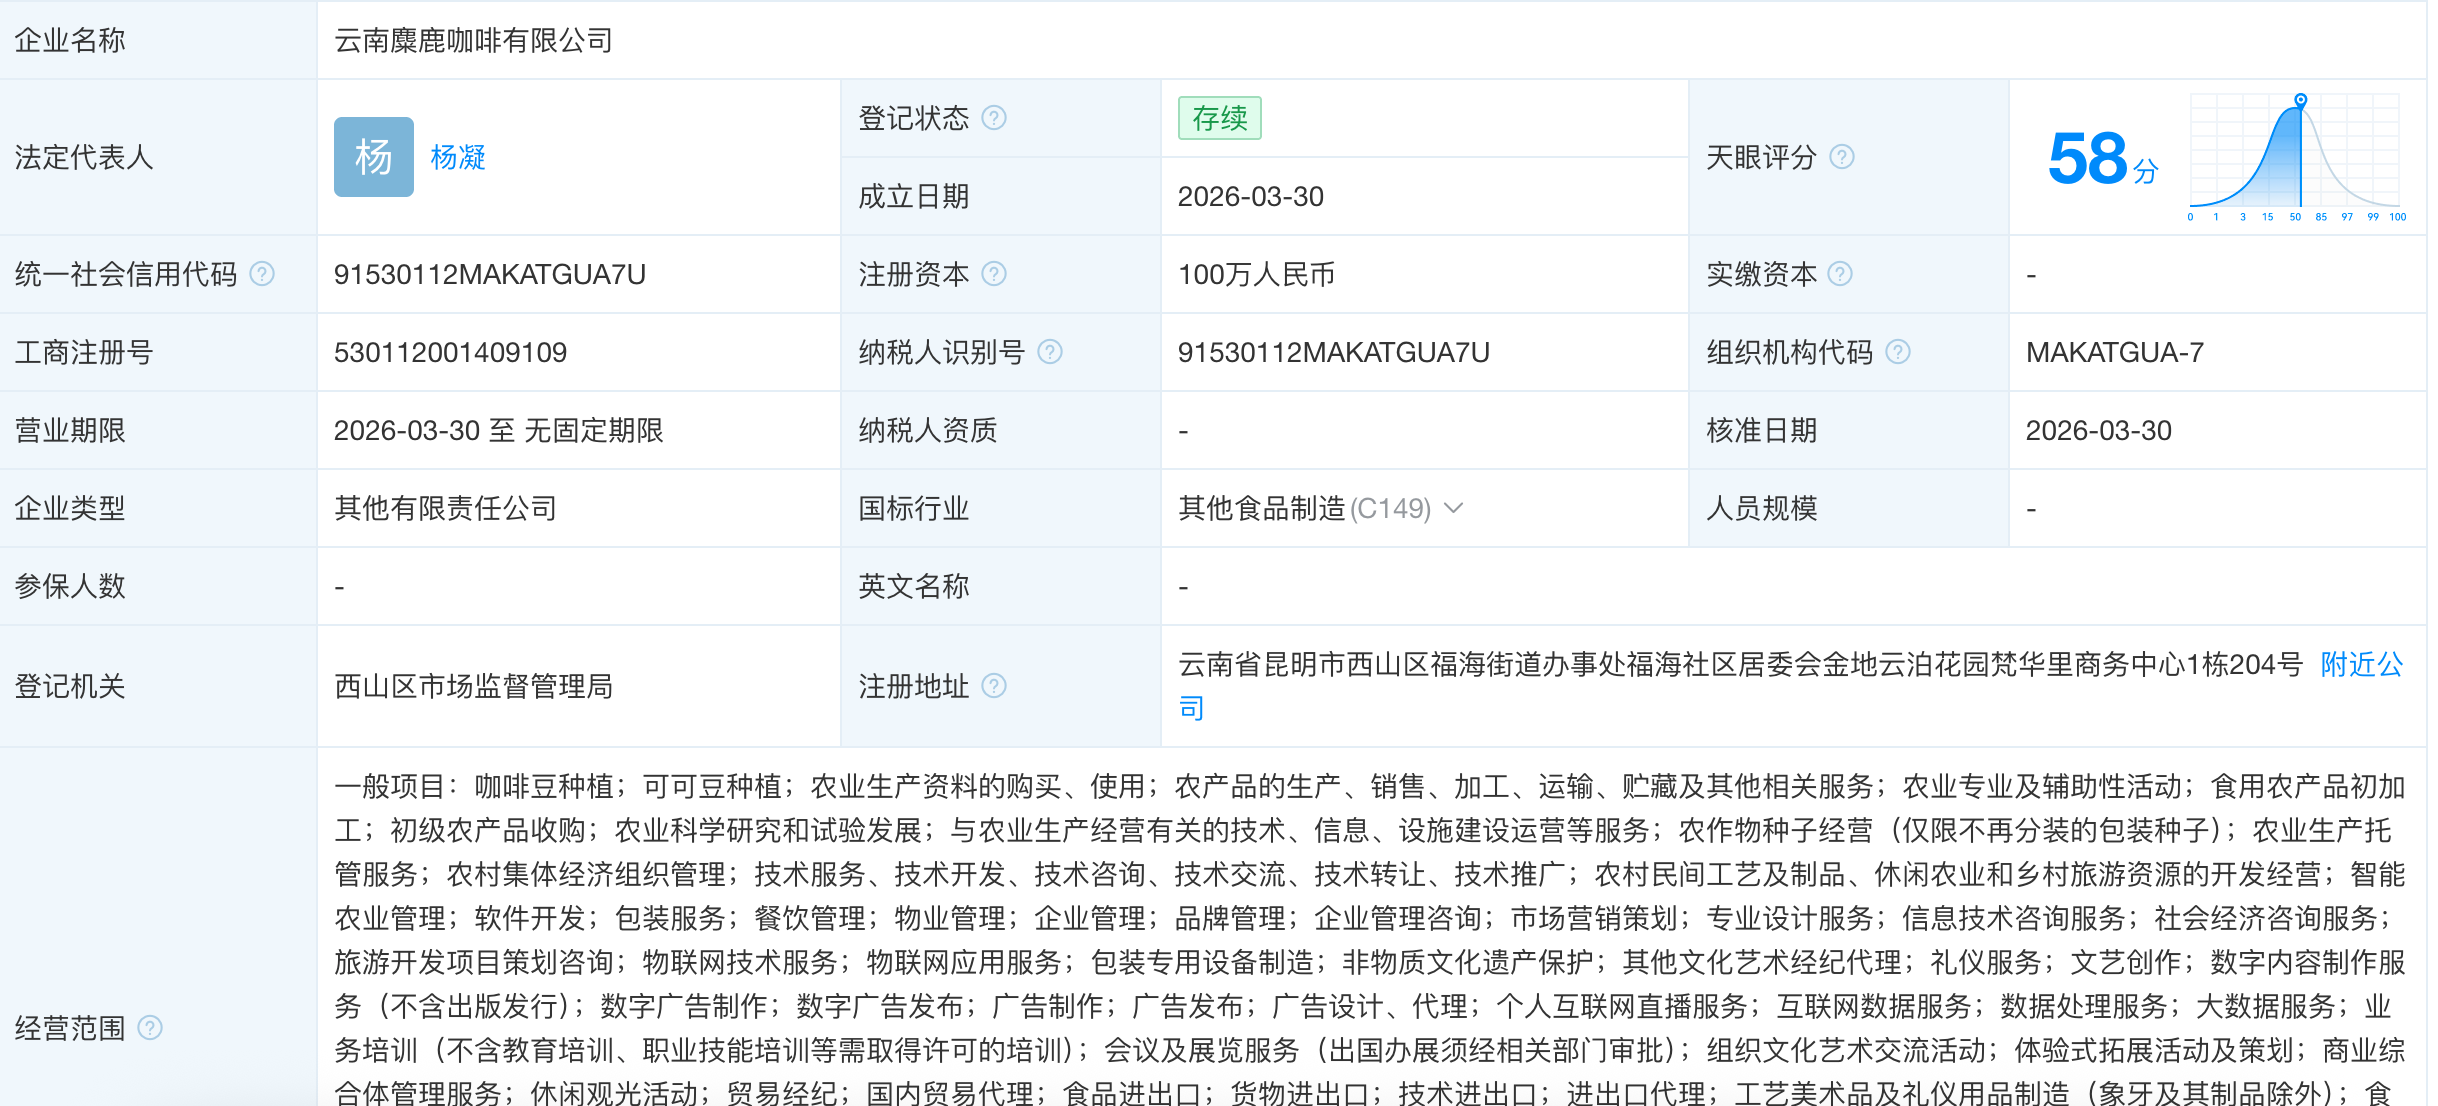Click the company name 云南麋鹿咖啡有限公司
This screenshot has height=1106, width=2438.
click(473, 40)
